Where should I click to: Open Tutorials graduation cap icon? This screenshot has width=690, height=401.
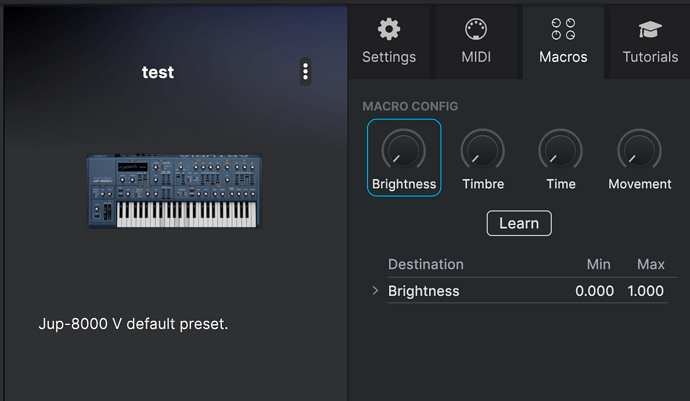[650, 29]
